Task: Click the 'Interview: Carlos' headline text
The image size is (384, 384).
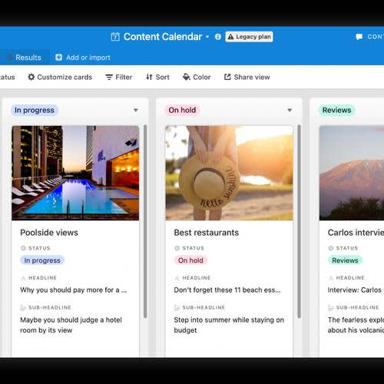Action: point(354,290)
